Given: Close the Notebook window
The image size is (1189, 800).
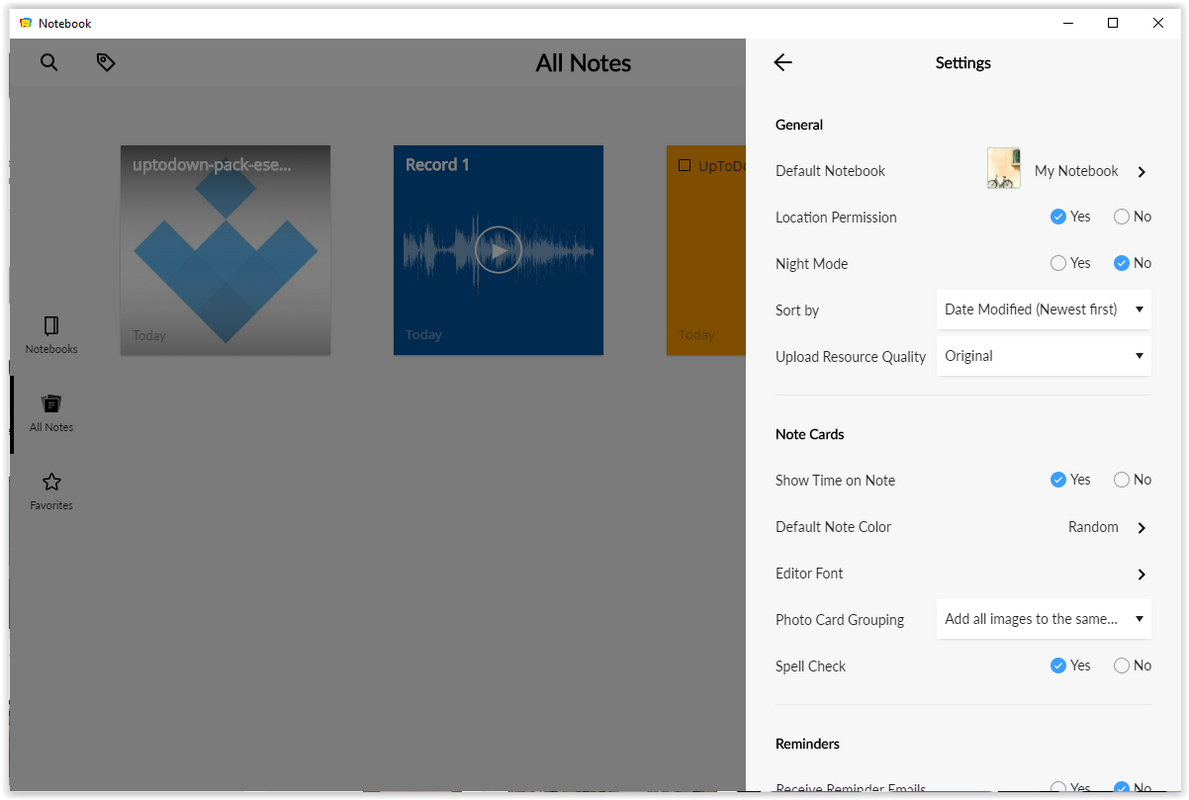Looking at the screenshot, I should click(1157, 23).
